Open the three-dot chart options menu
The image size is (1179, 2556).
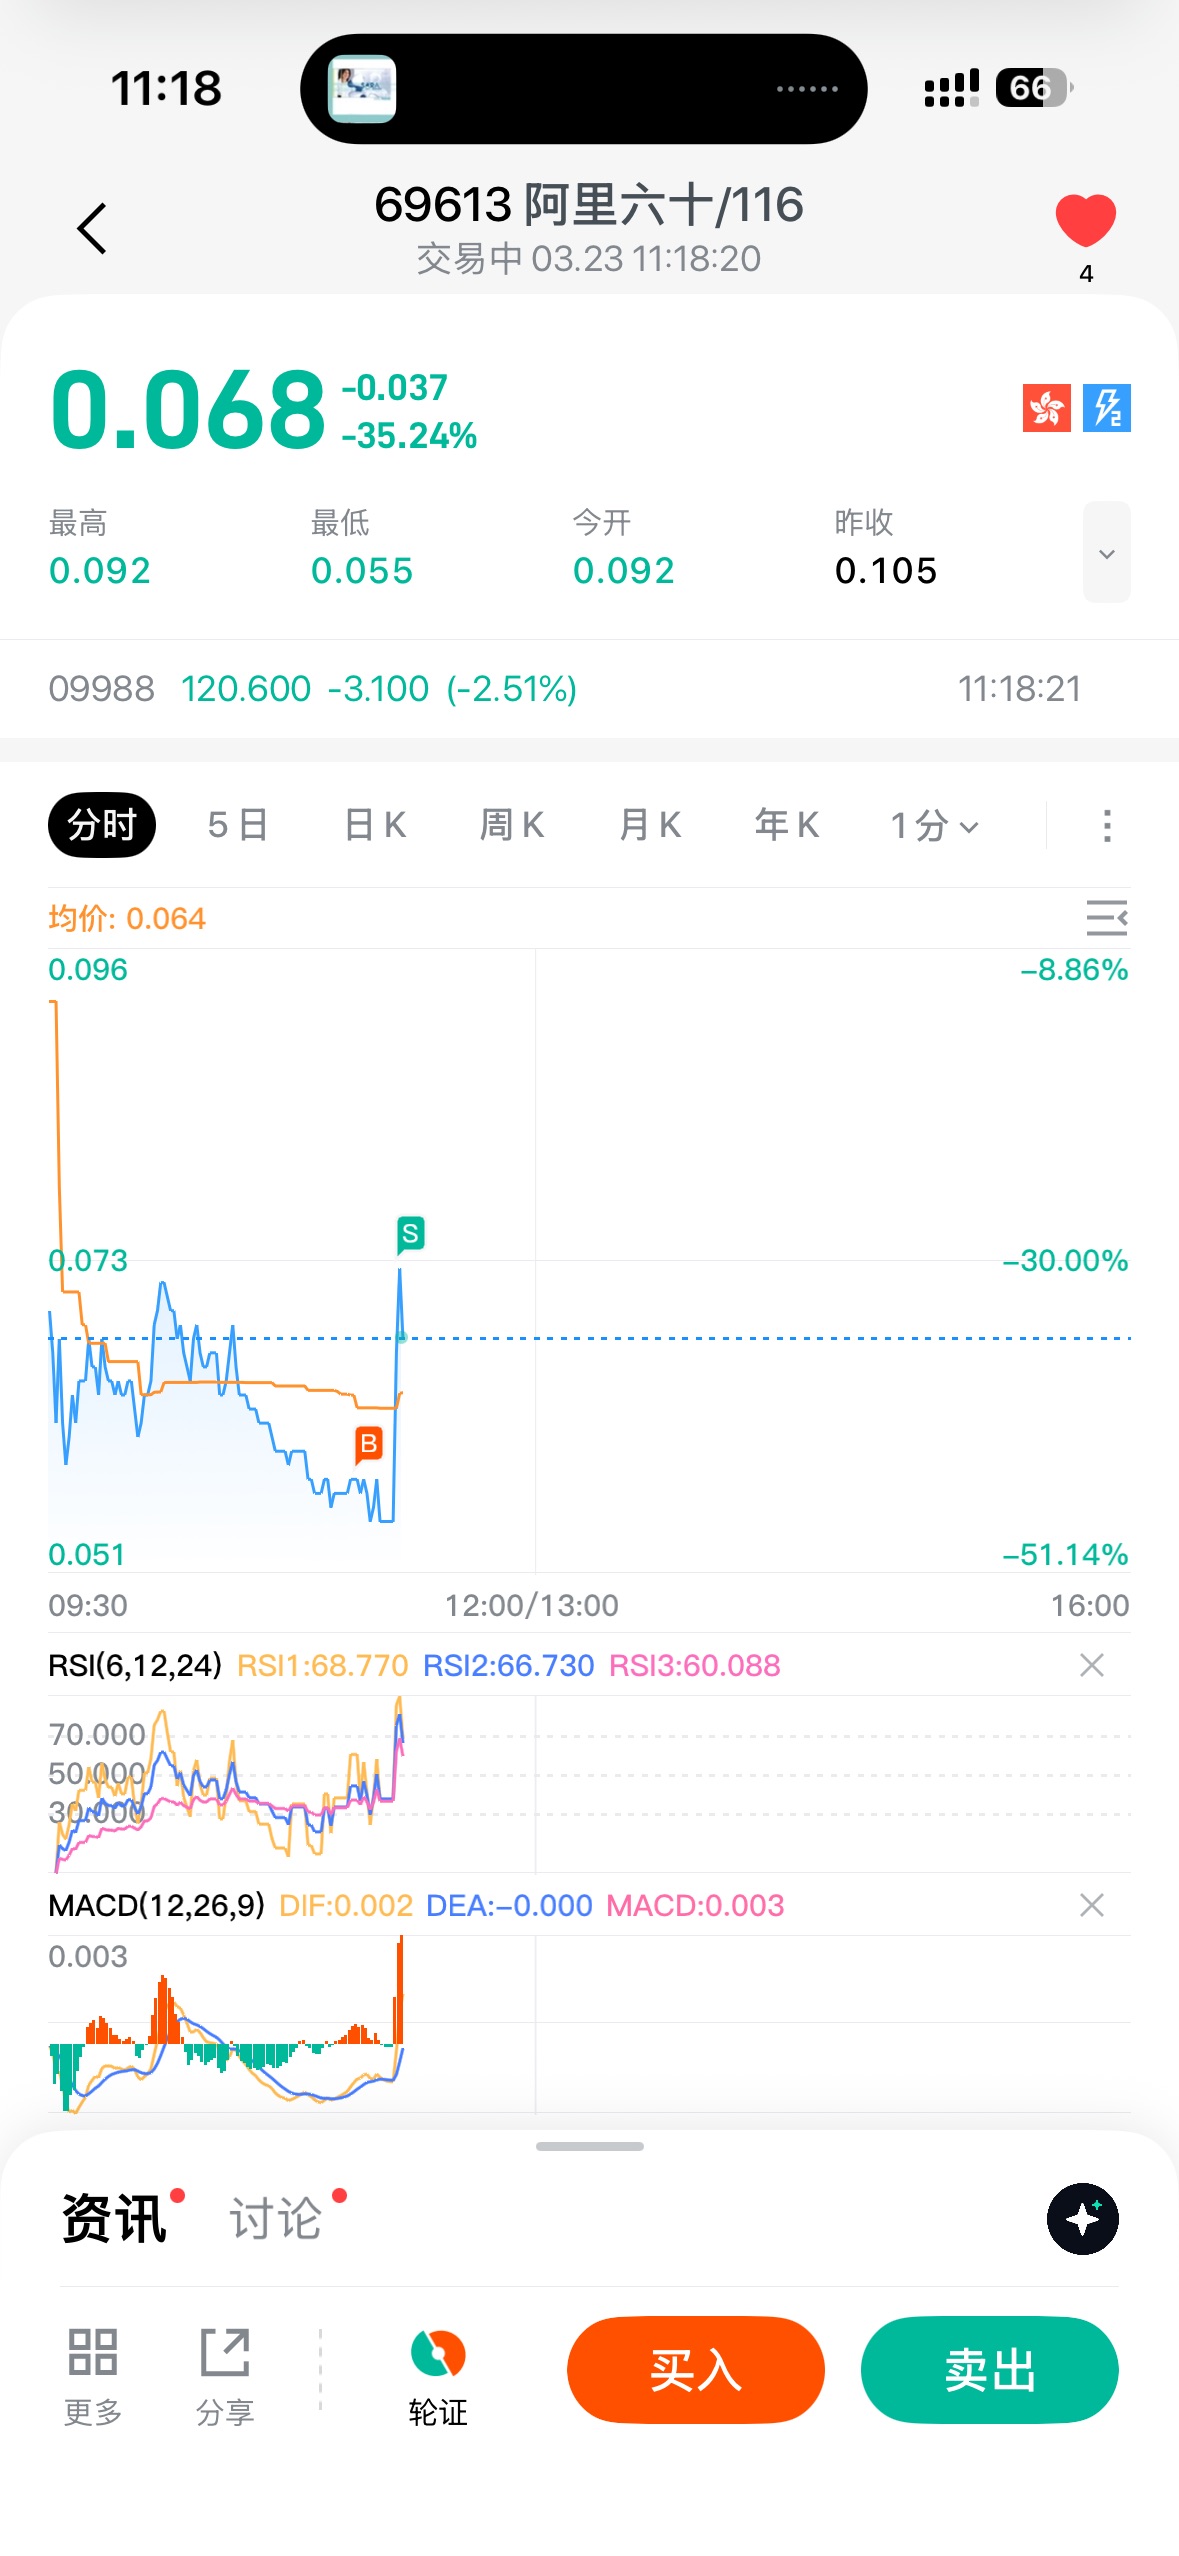pos(1106,826)
